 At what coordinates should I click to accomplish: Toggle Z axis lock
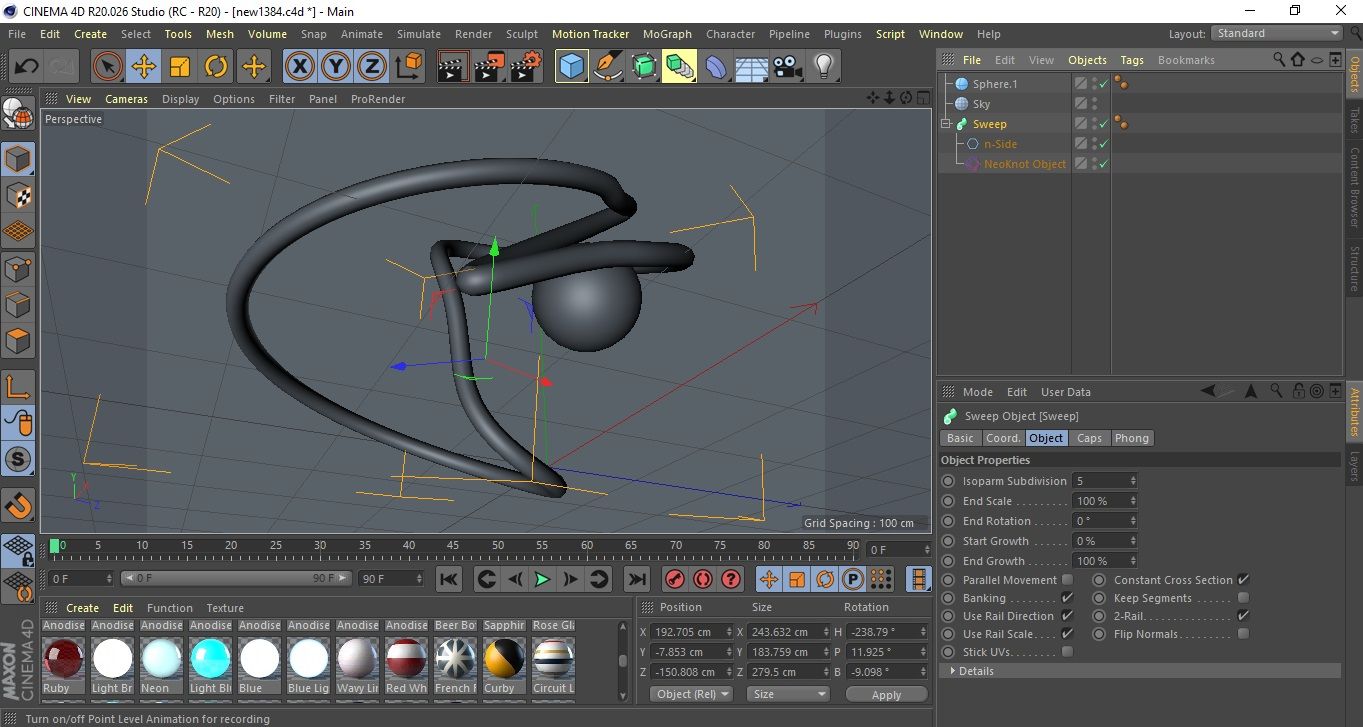pyautogui.click(x=372, y=67)
